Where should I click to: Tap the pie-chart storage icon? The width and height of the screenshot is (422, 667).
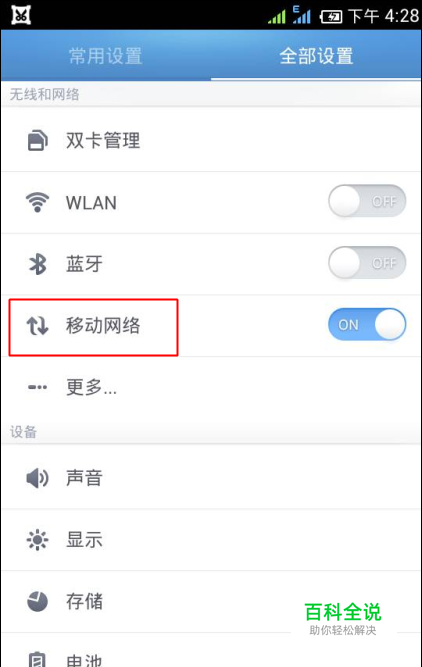(x=37, y=601)
